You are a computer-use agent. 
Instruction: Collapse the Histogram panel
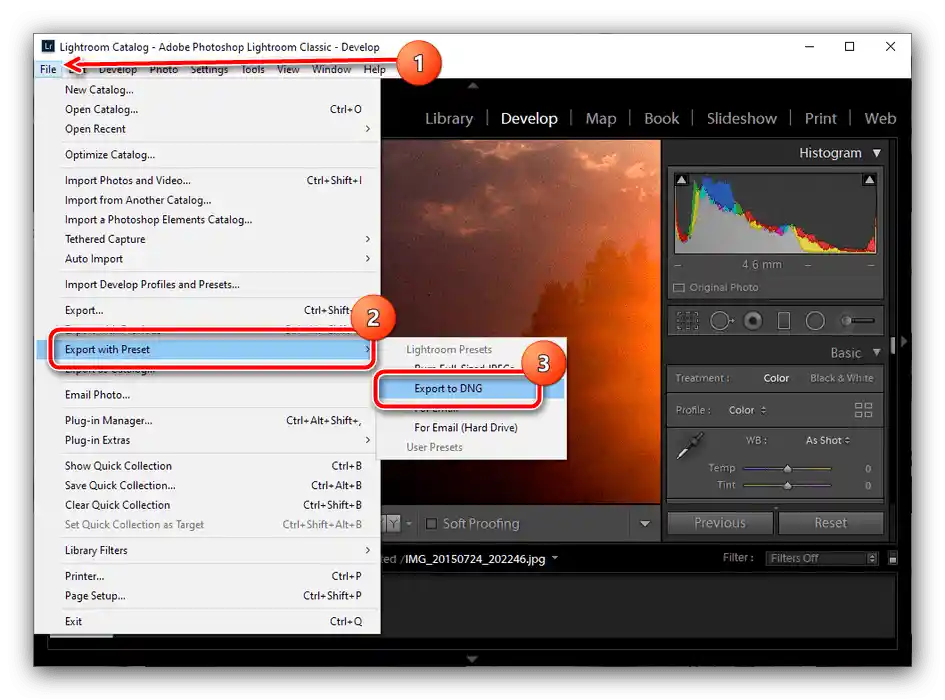click(878, 152)
